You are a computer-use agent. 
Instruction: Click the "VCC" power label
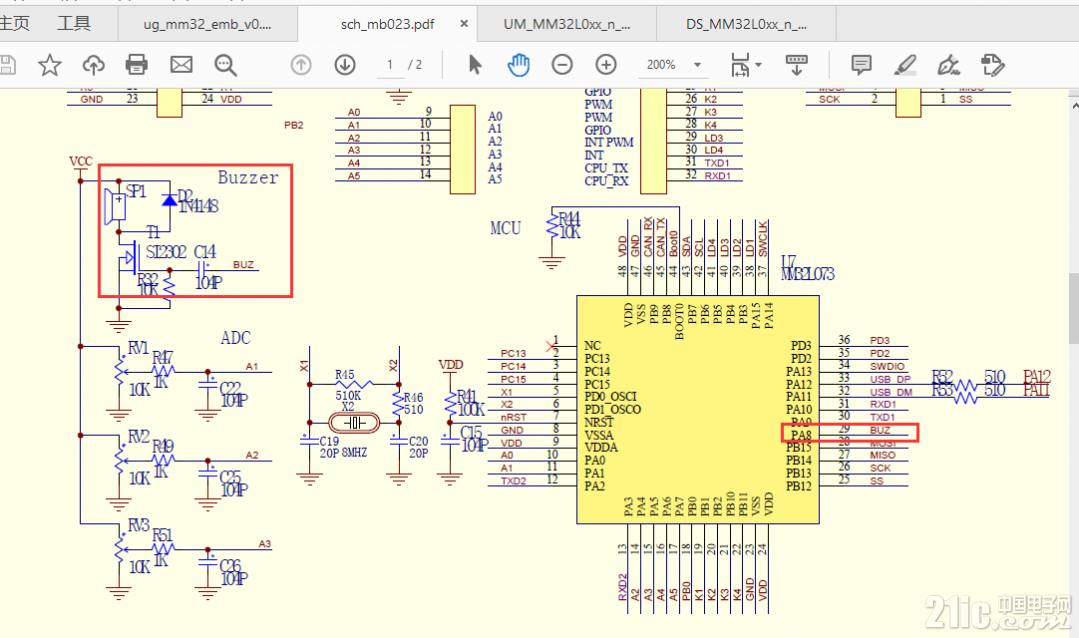click(x=81, y=161)
